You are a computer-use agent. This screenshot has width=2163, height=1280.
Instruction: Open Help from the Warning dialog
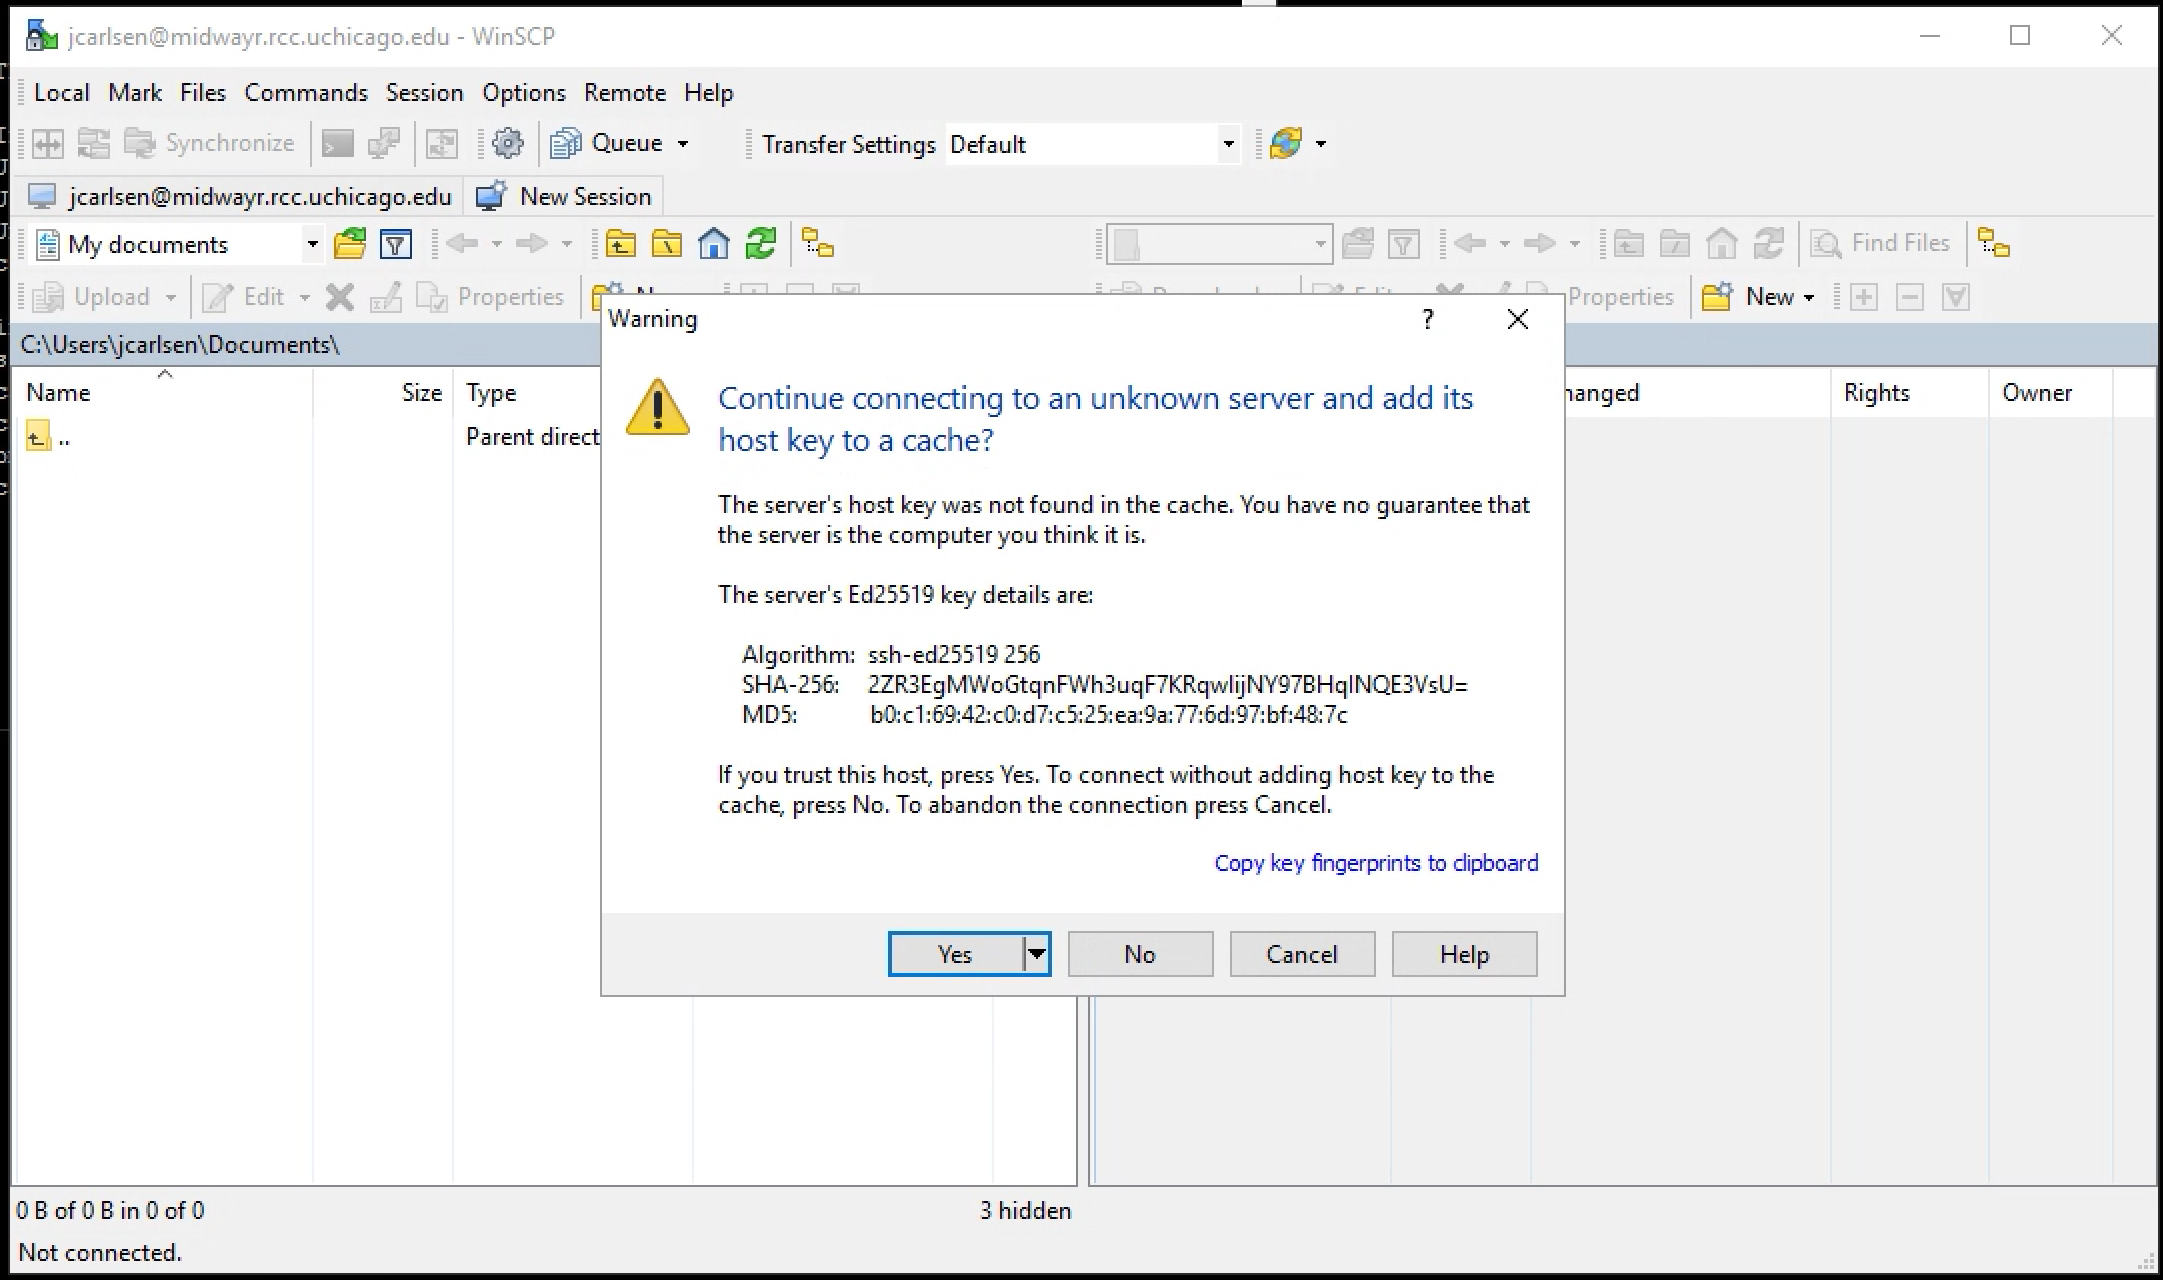pyautogui.click(x=1464, y=954)
